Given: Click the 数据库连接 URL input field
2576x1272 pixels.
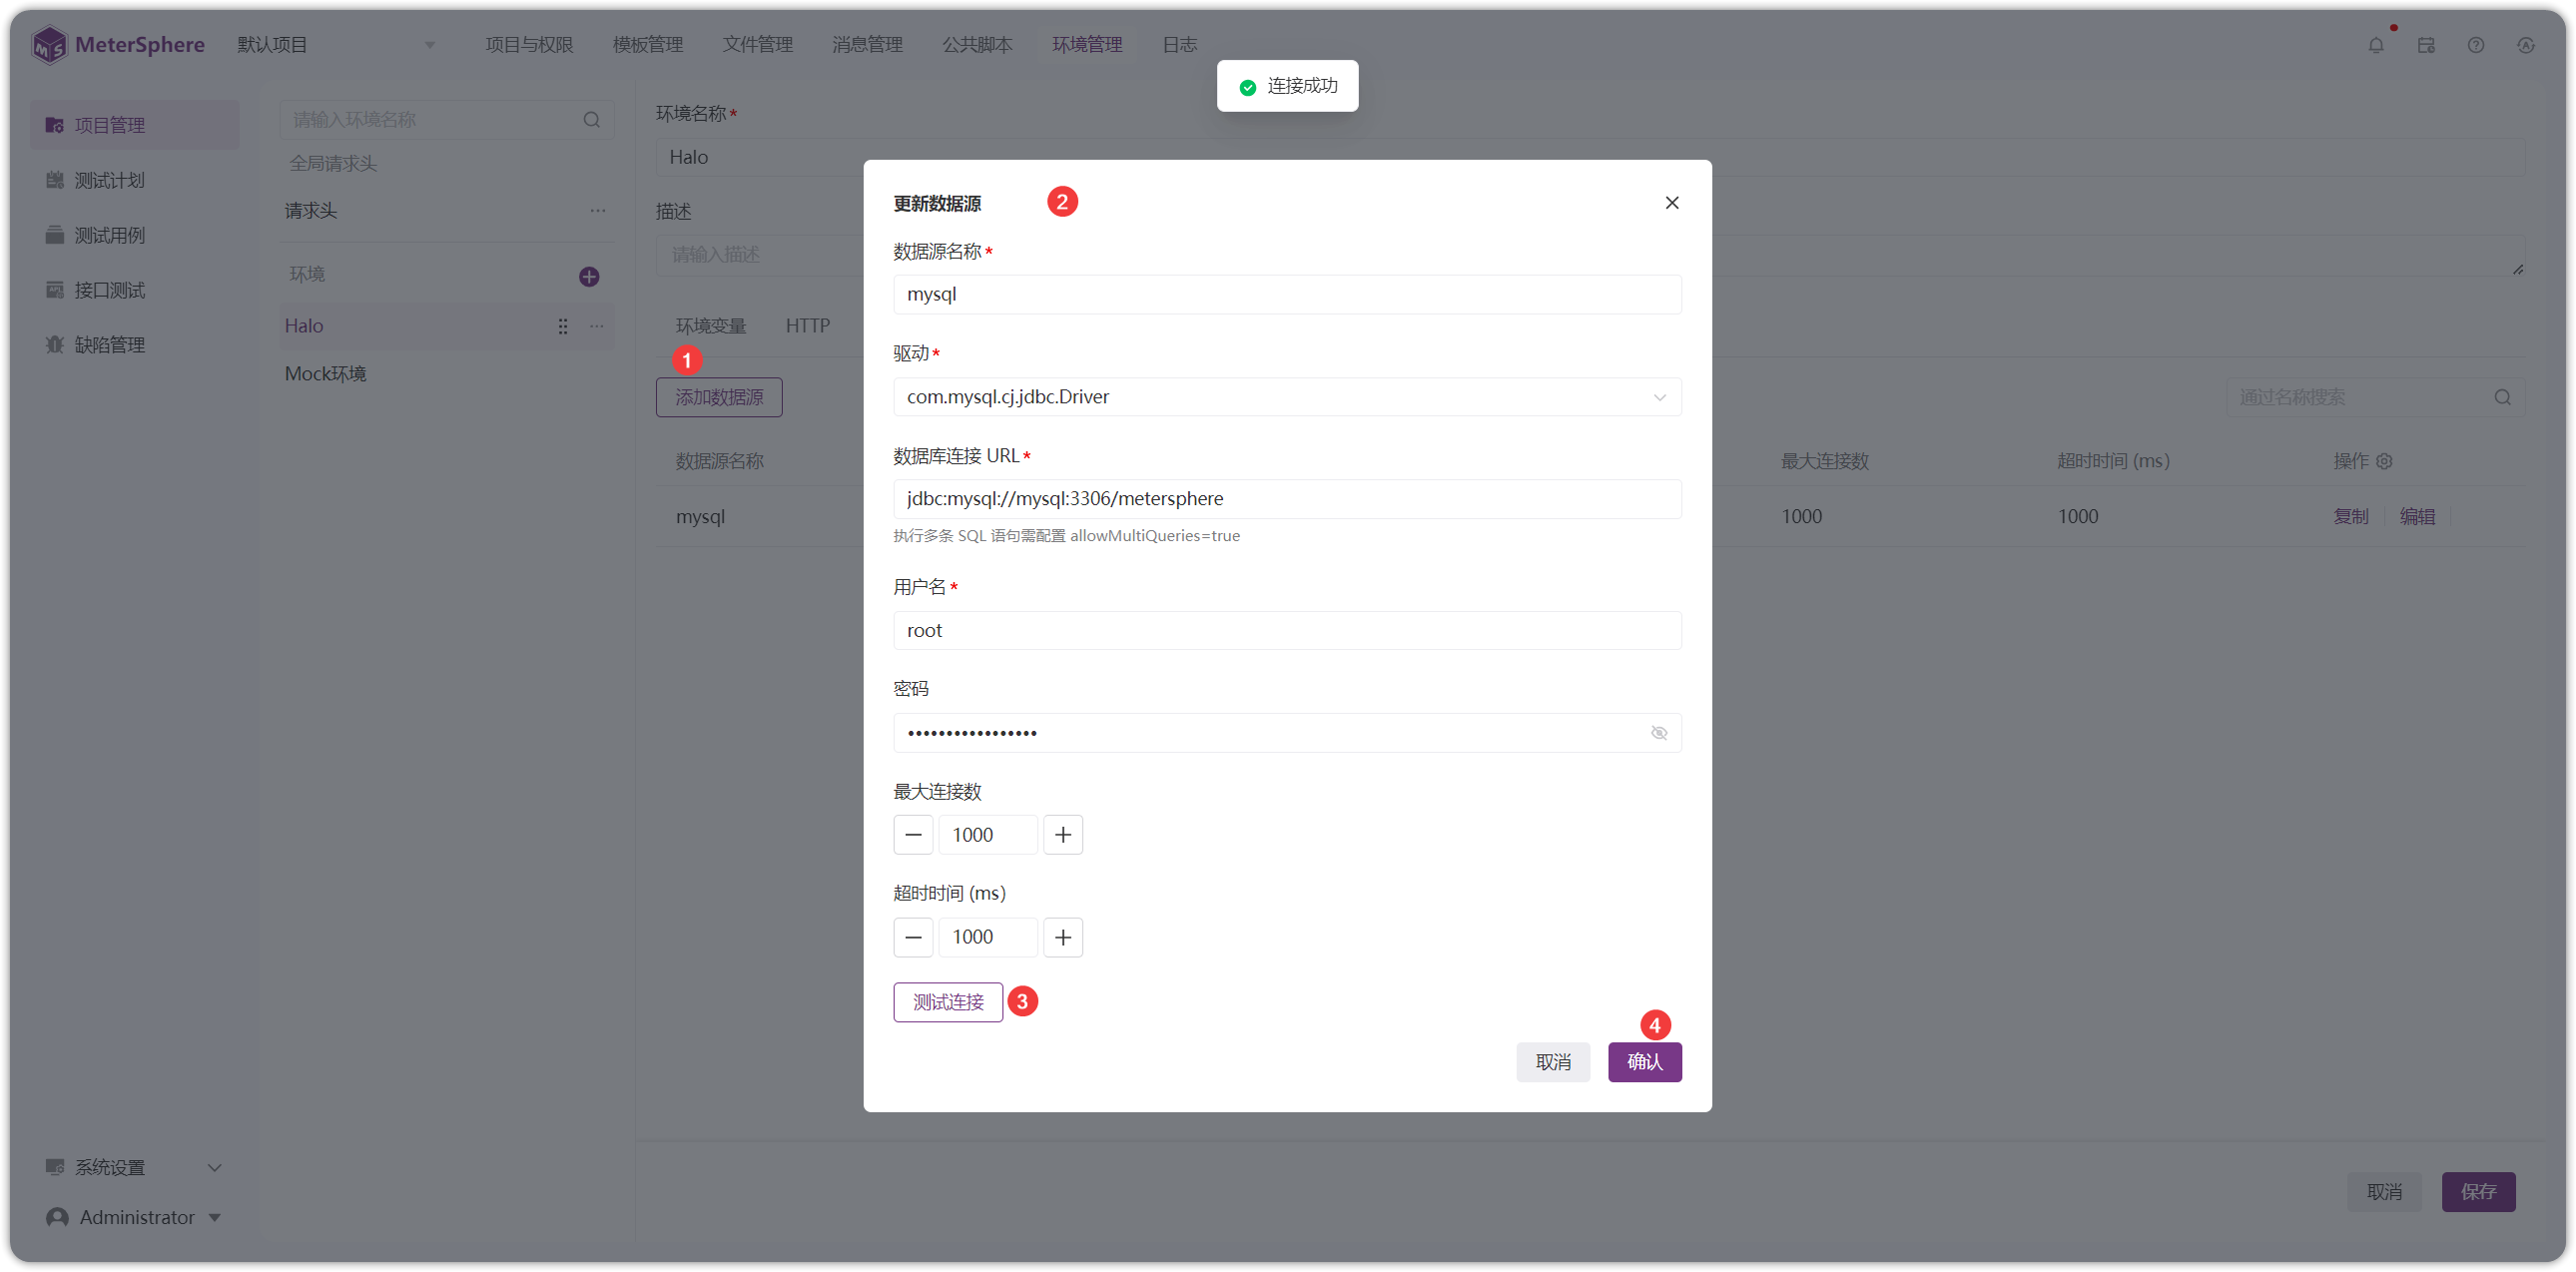Looking at the screenshot, I should click(1287, 499).
